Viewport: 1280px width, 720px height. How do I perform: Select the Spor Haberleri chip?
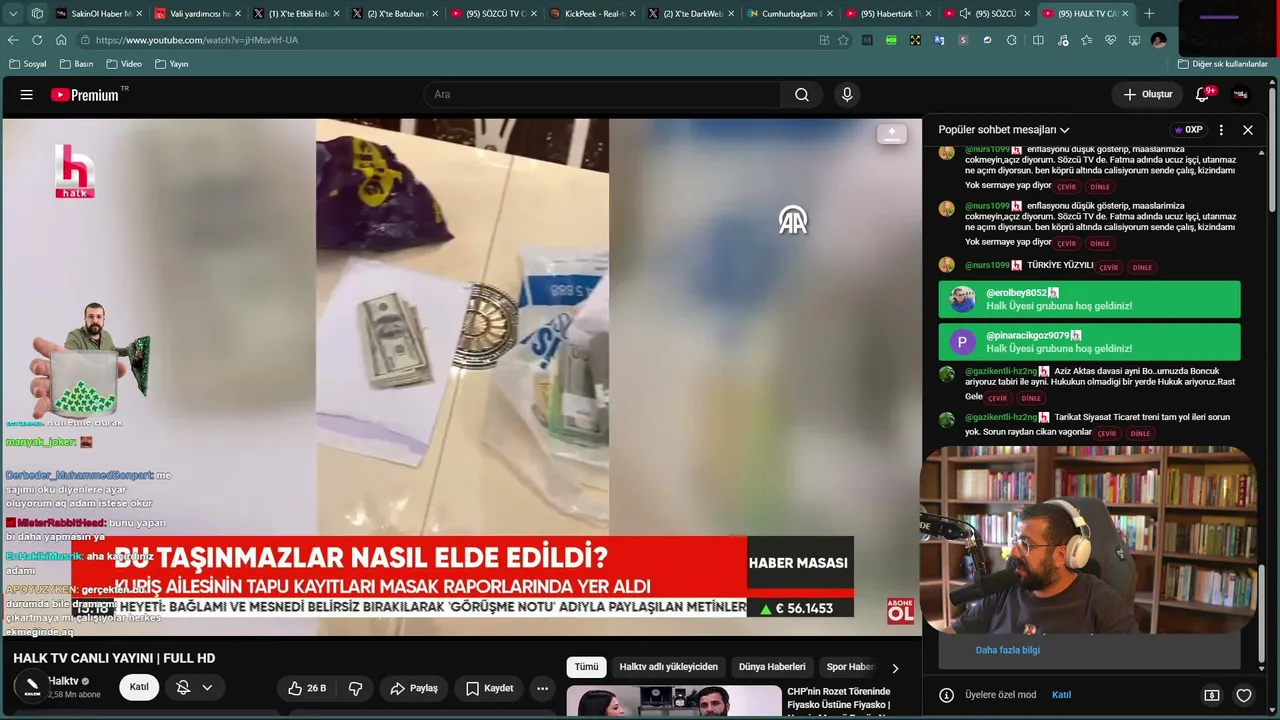click(x=850, y=667)
